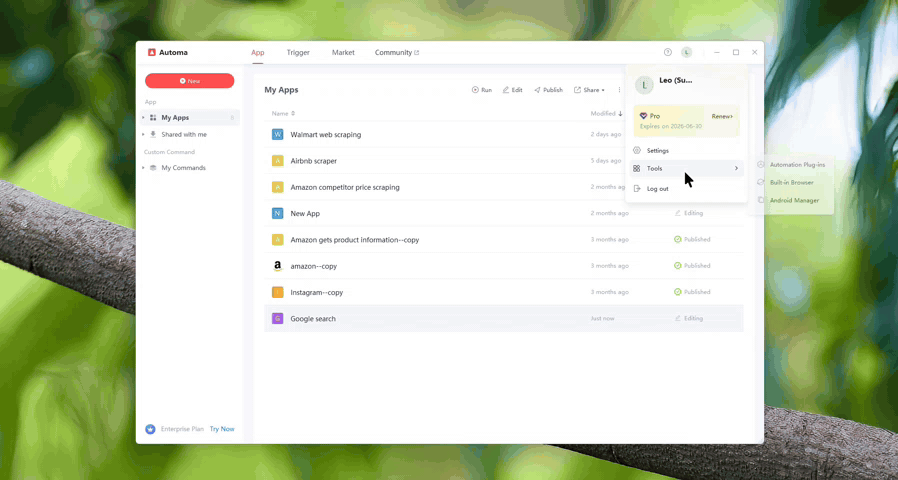898x480 pixels.
Task: Click the Enterprise Plan crown icon
Action: (x=151, y=429)
